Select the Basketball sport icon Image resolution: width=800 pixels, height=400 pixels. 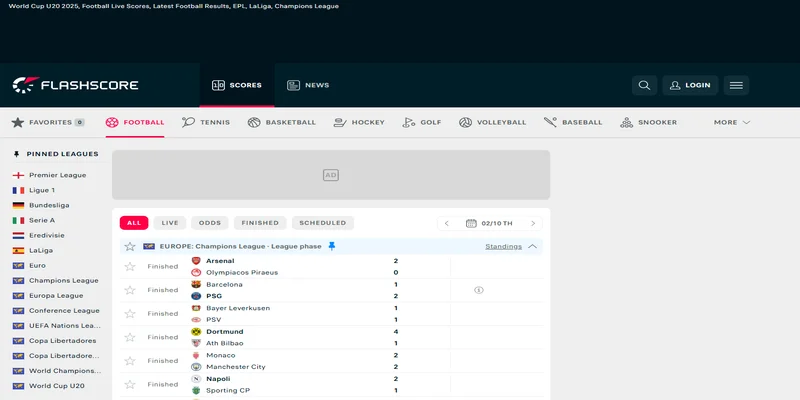(254, 122)
